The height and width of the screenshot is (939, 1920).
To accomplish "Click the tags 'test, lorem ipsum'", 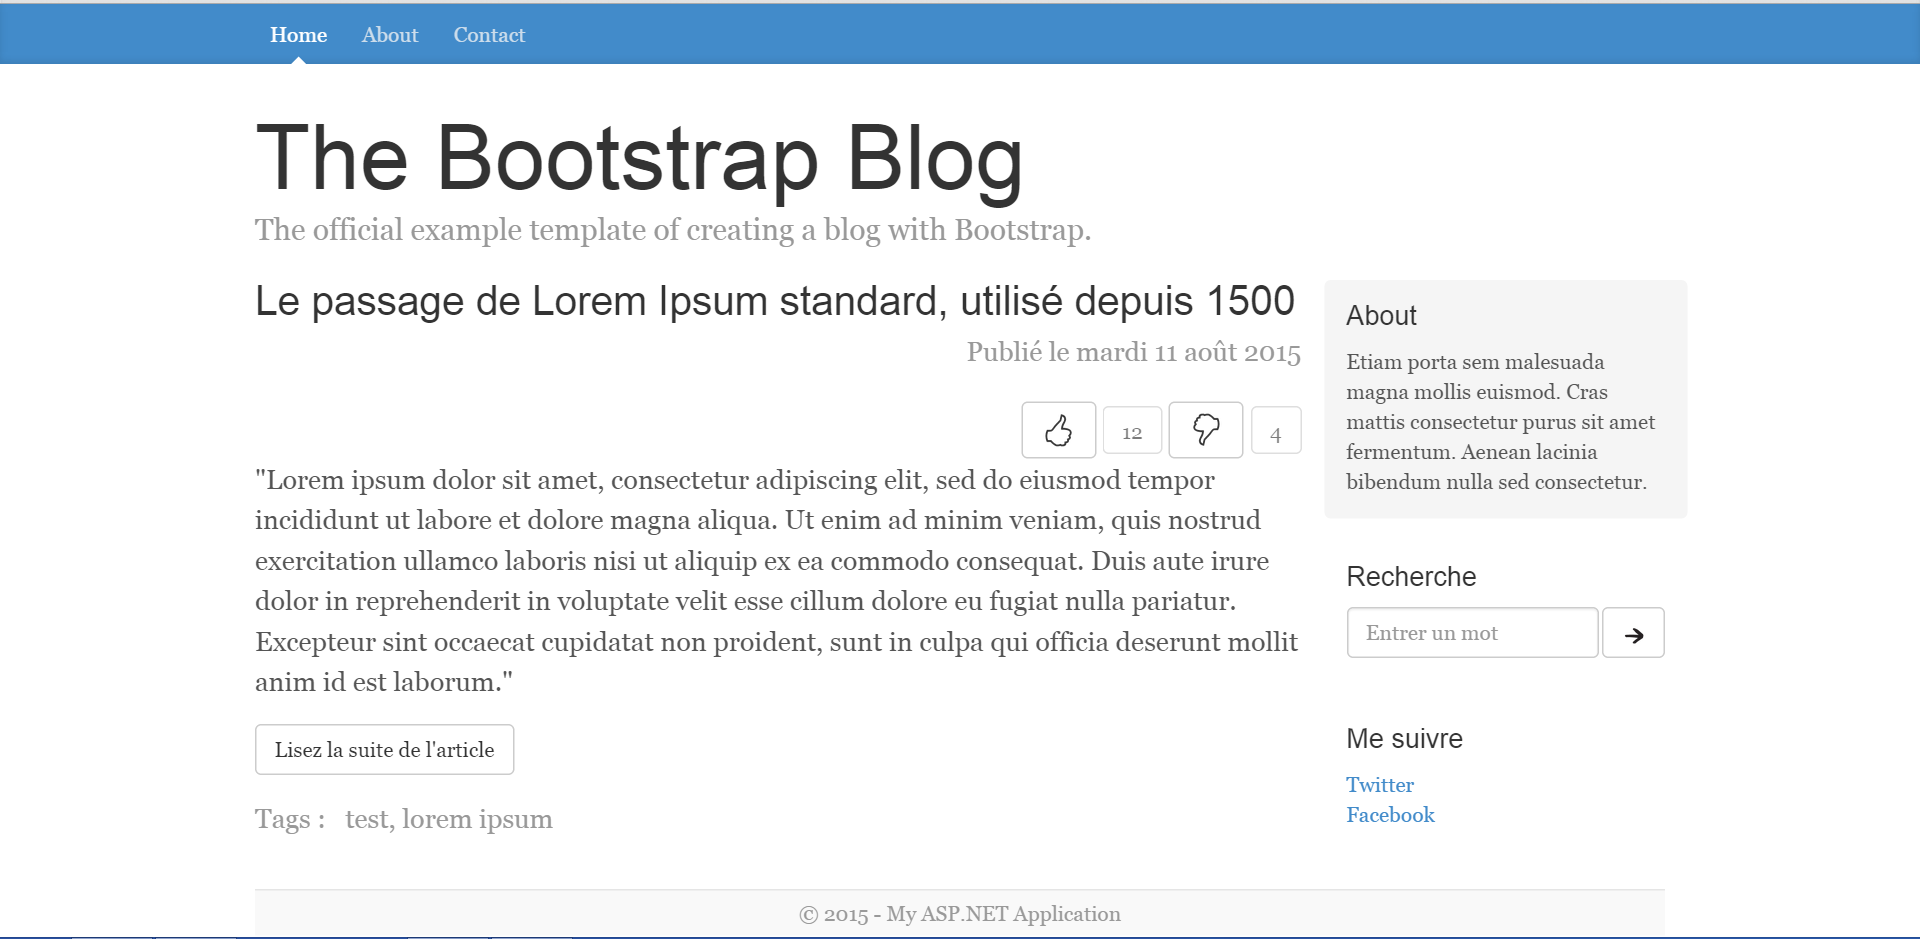I will (x=449, y=819).
